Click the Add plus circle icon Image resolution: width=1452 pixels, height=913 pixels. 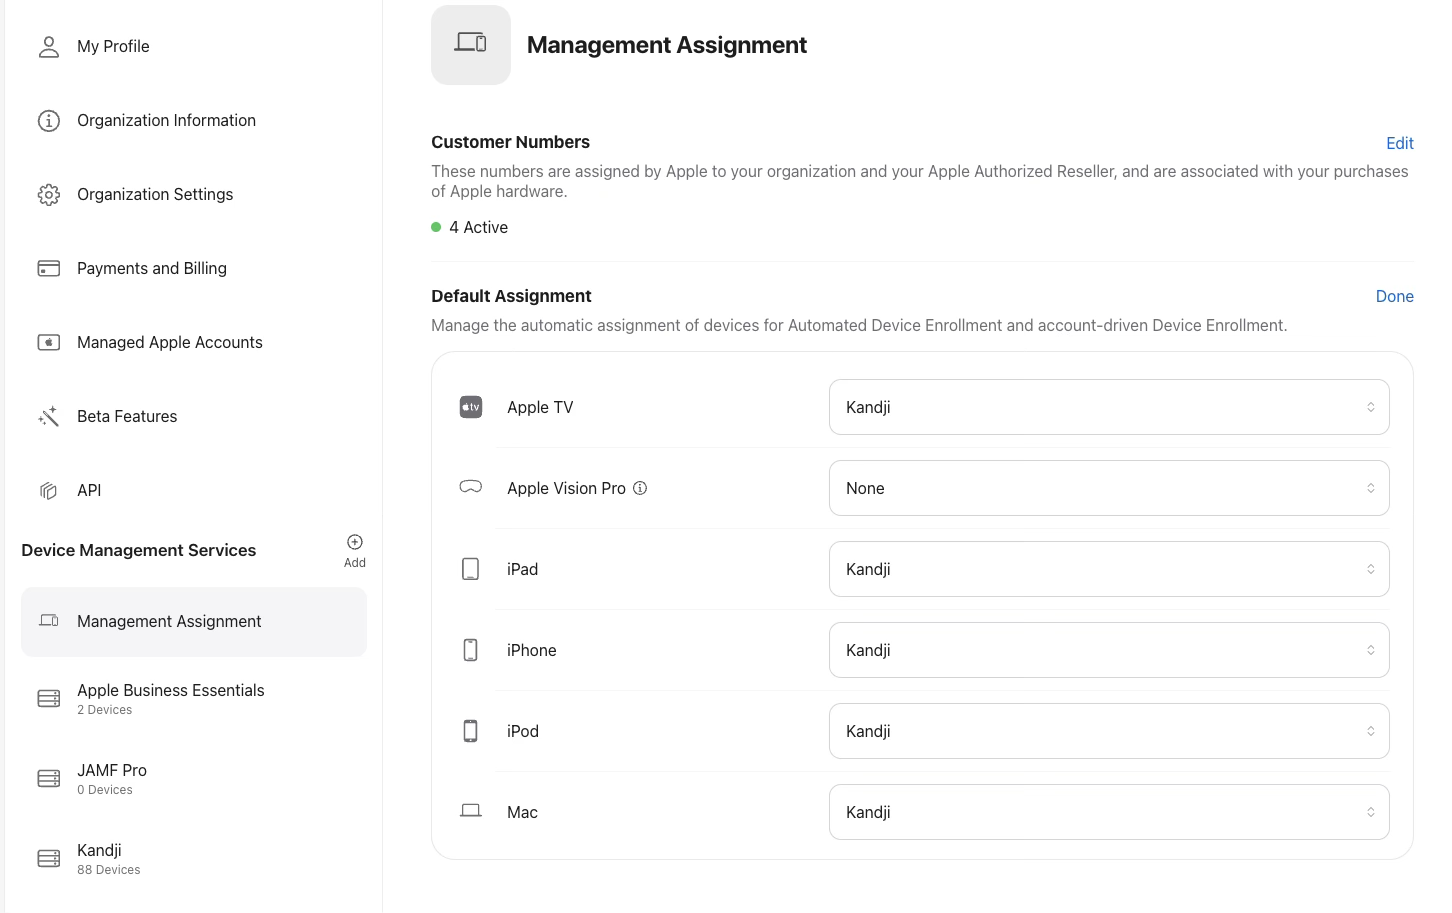[x=355, y=542]
